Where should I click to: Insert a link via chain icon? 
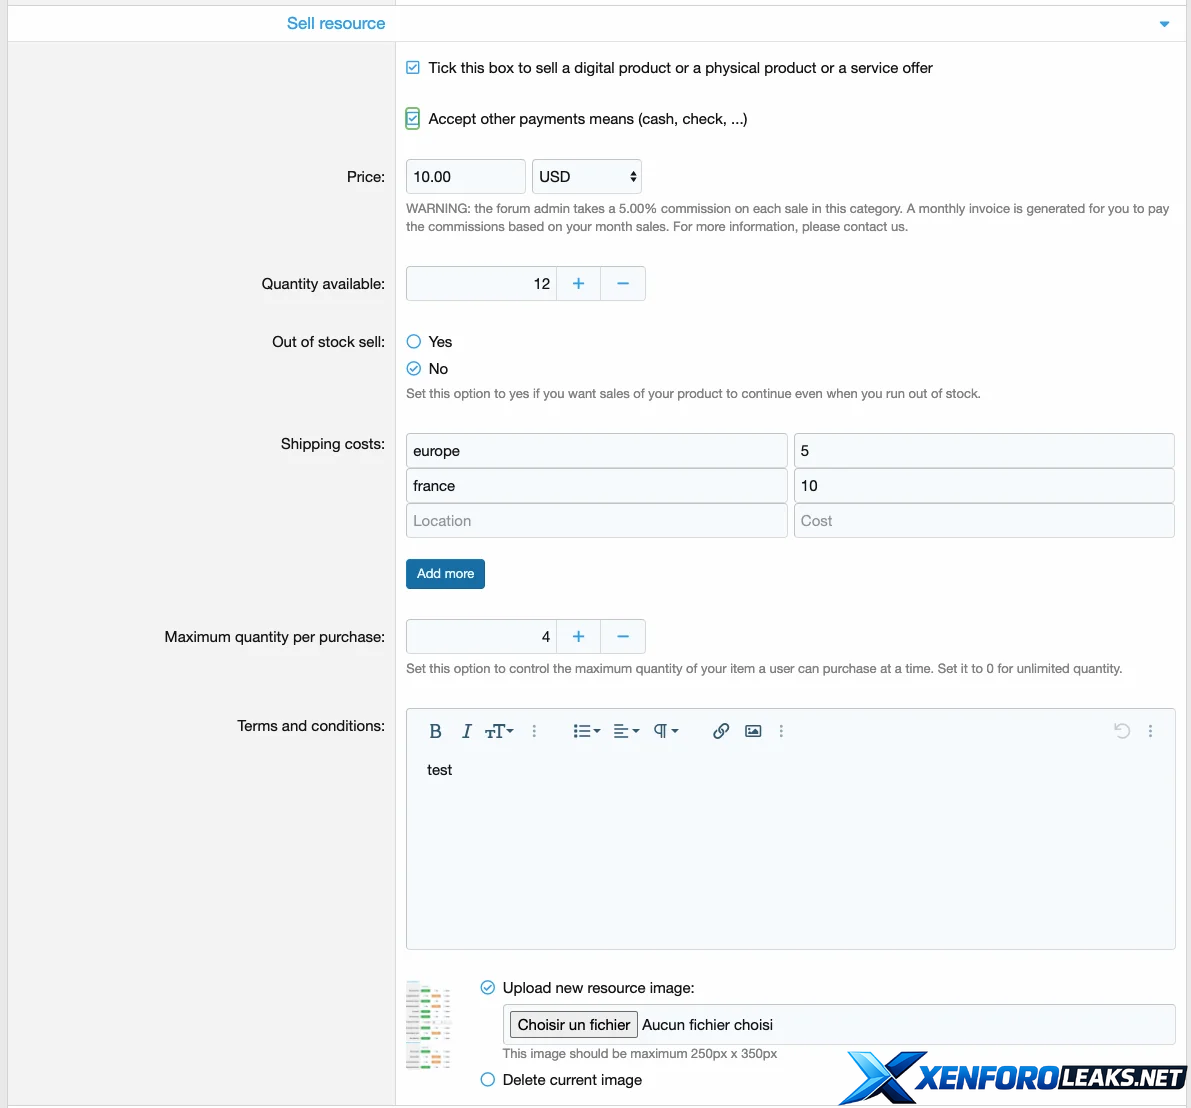(x=720, y=731)
